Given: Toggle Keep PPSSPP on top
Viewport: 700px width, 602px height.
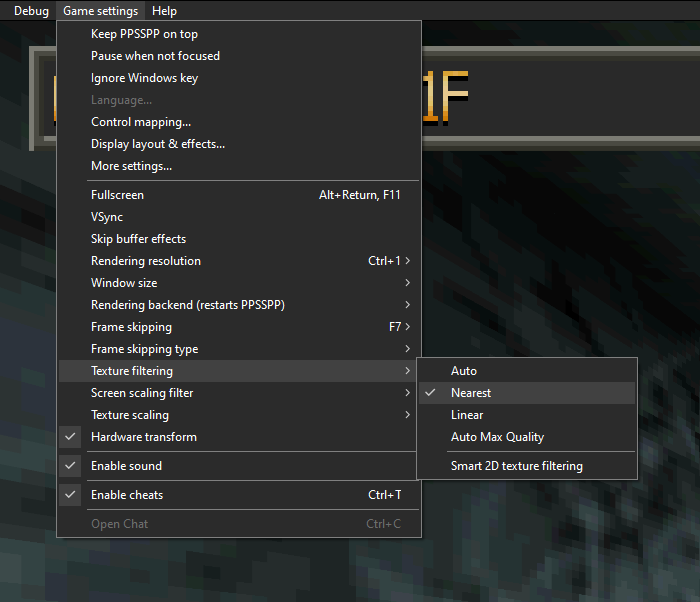Looking at the screenshot, I should tap(239, 34).
